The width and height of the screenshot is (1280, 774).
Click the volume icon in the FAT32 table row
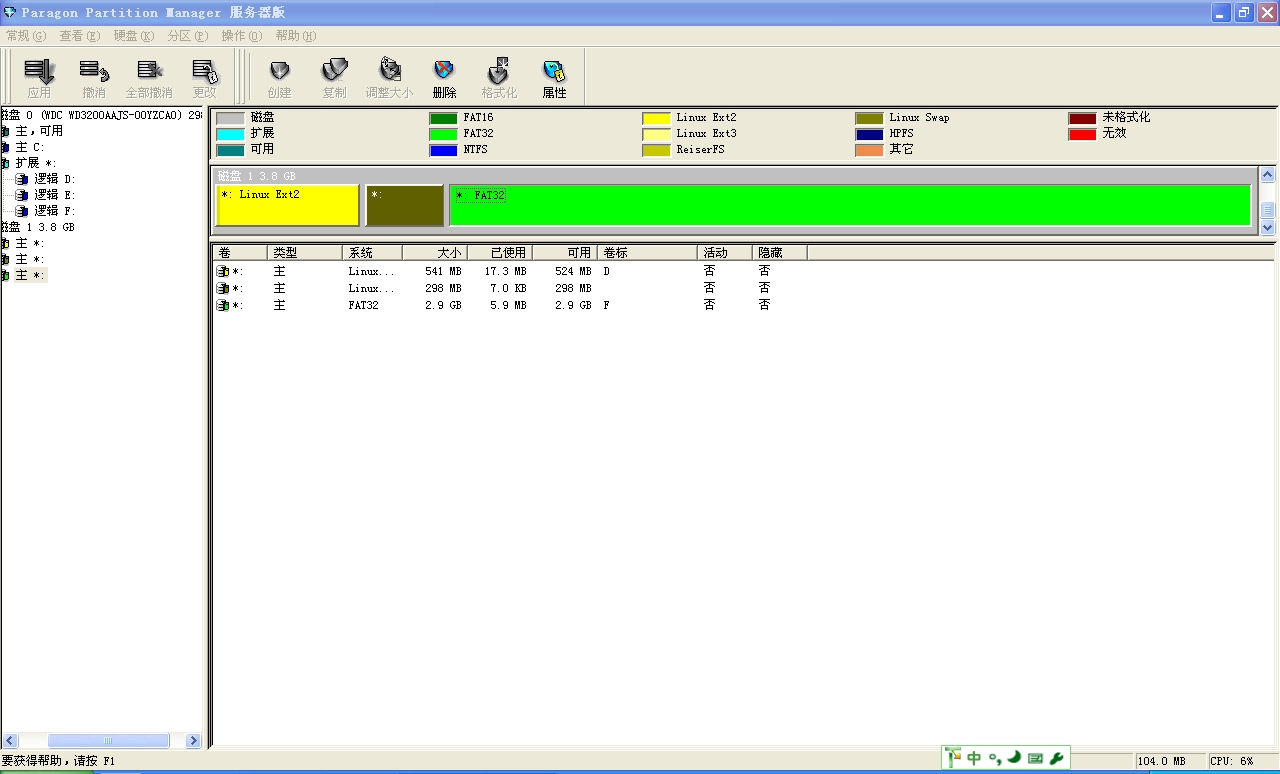click(223, 305)
